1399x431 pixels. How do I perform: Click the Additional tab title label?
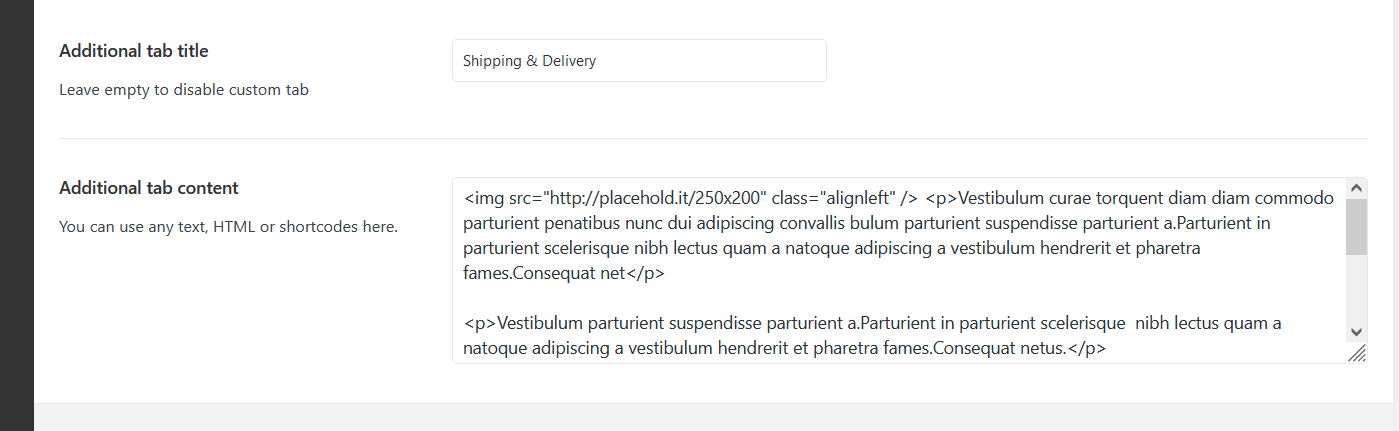134,51
